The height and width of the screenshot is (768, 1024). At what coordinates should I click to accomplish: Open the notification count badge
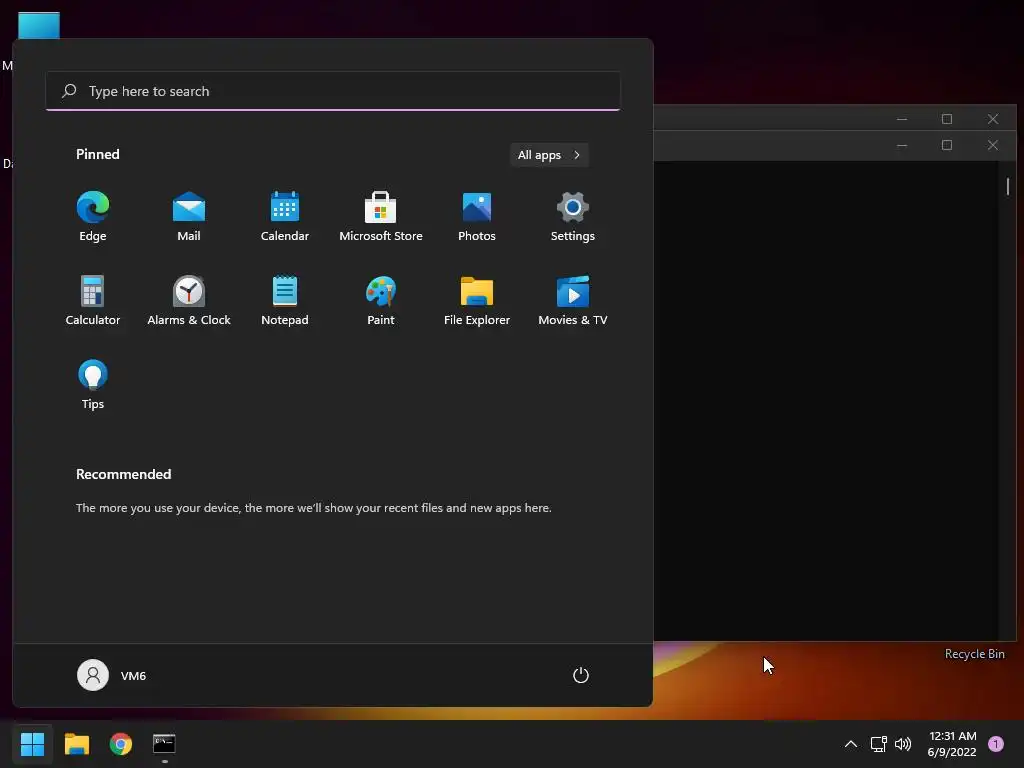pyautogui.click(x=996, y=744)
